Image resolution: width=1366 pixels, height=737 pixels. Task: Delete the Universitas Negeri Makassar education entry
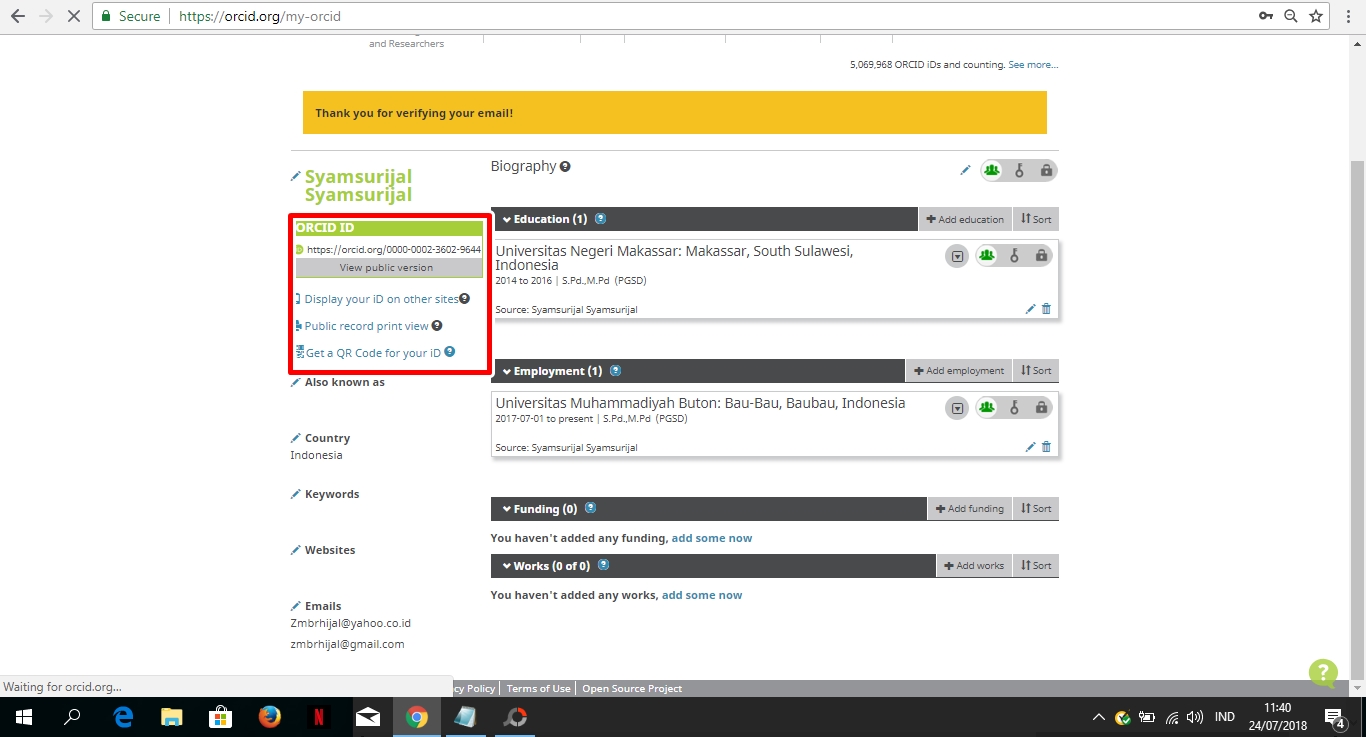1046,309
